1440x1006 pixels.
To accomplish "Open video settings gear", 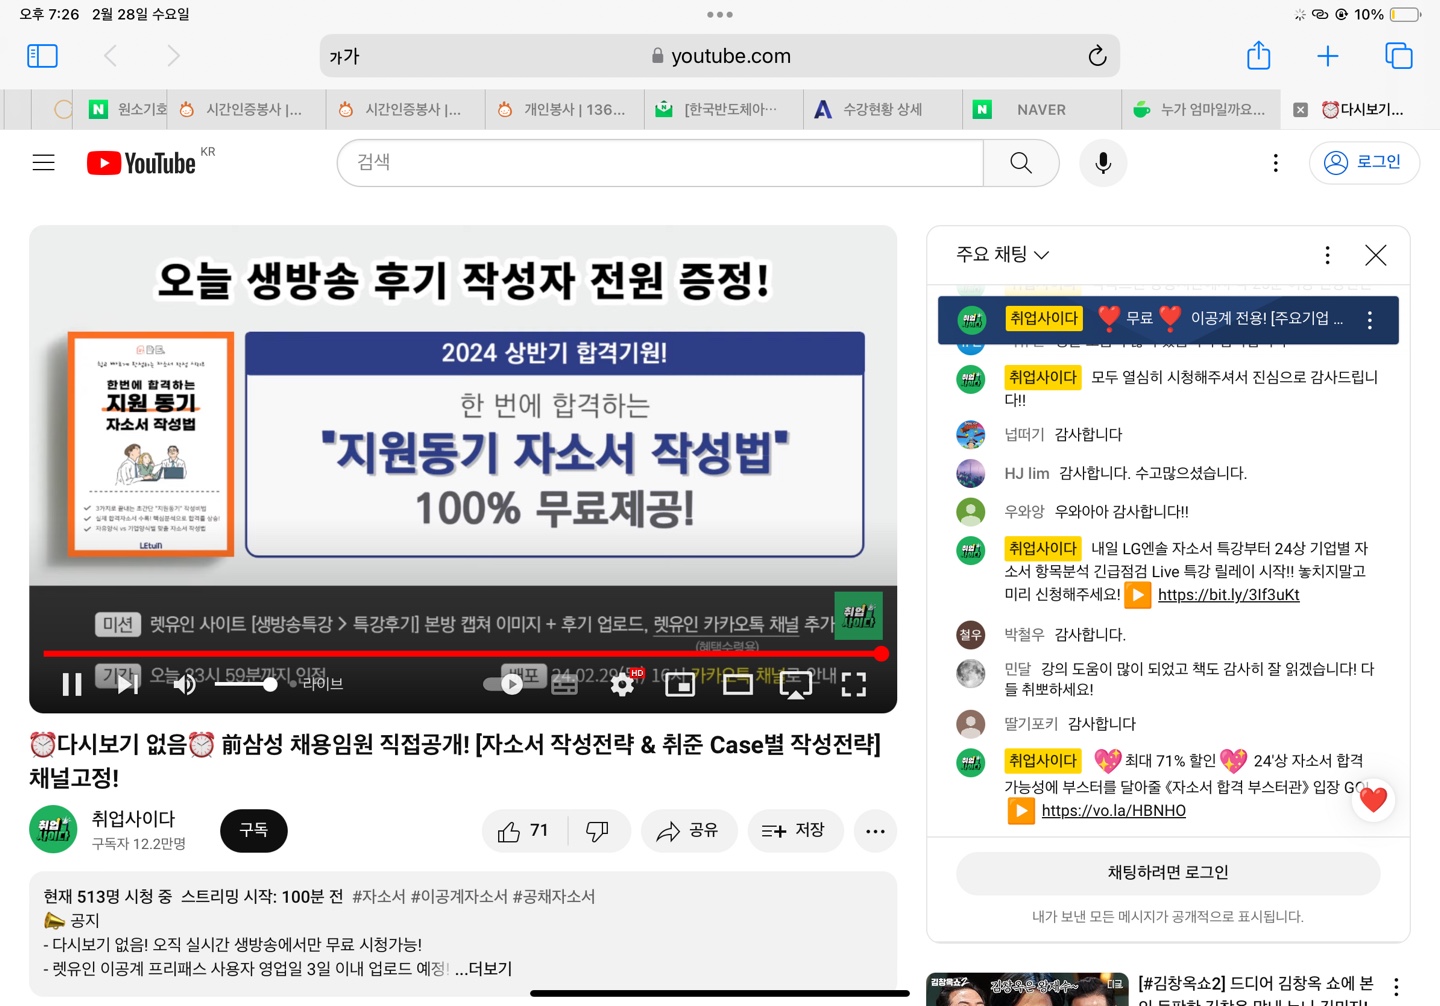I will [622, 684].
